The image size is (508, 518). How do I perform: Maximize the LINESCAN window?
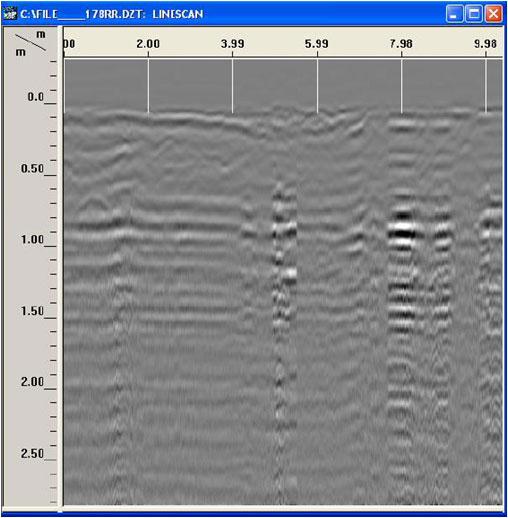click(x=474, y=14)
